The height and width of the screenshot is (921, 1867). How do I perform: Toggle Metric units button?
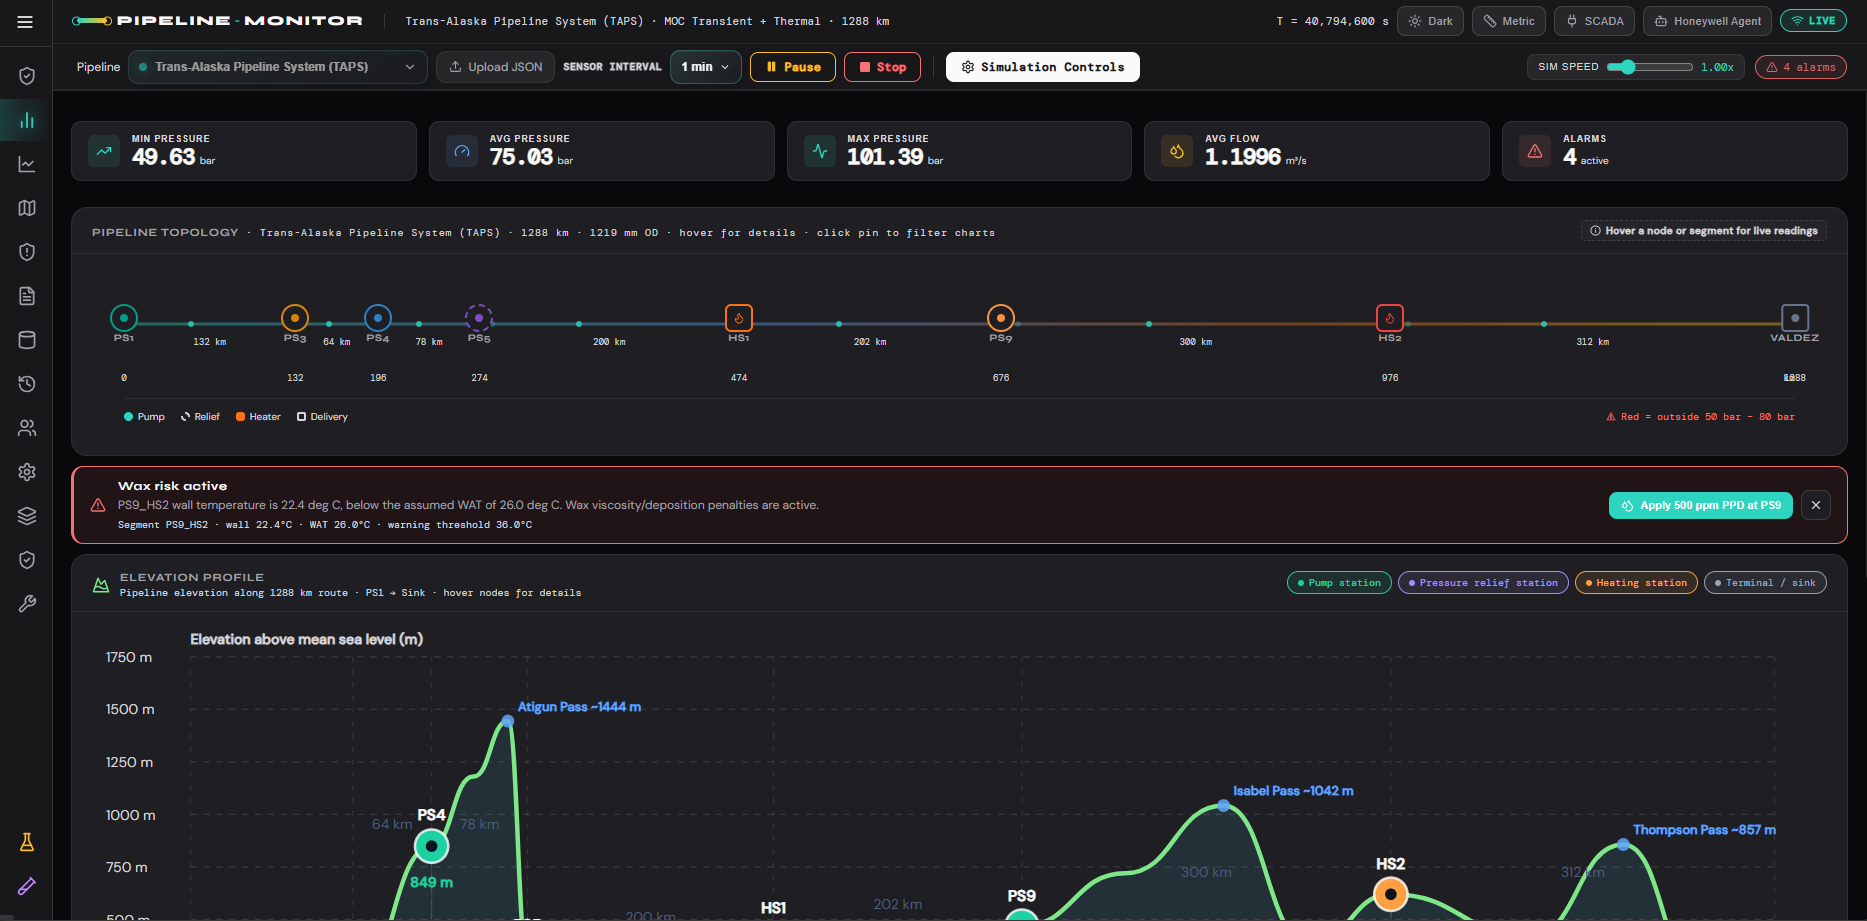pos(1509,21)
